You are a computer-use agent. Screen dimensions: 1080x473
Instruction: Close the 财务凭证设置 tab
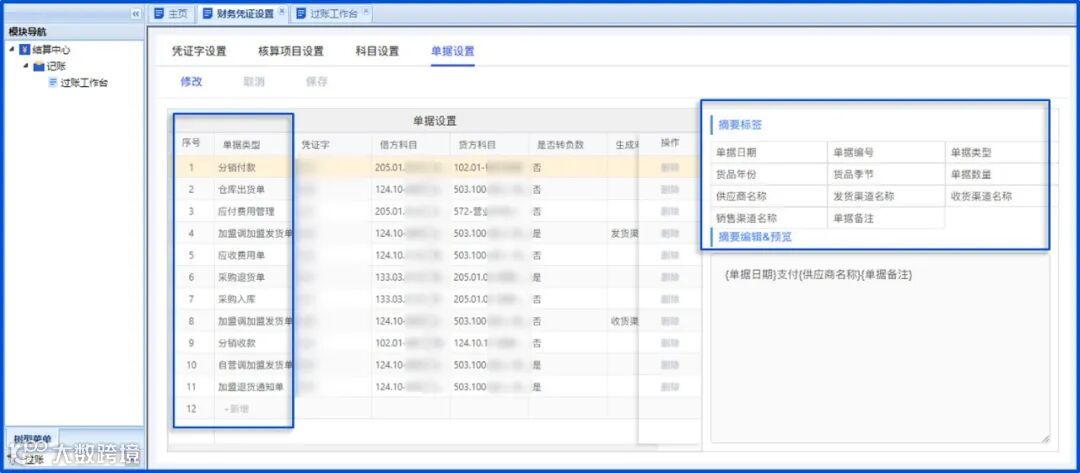click(x=281, y=11)
